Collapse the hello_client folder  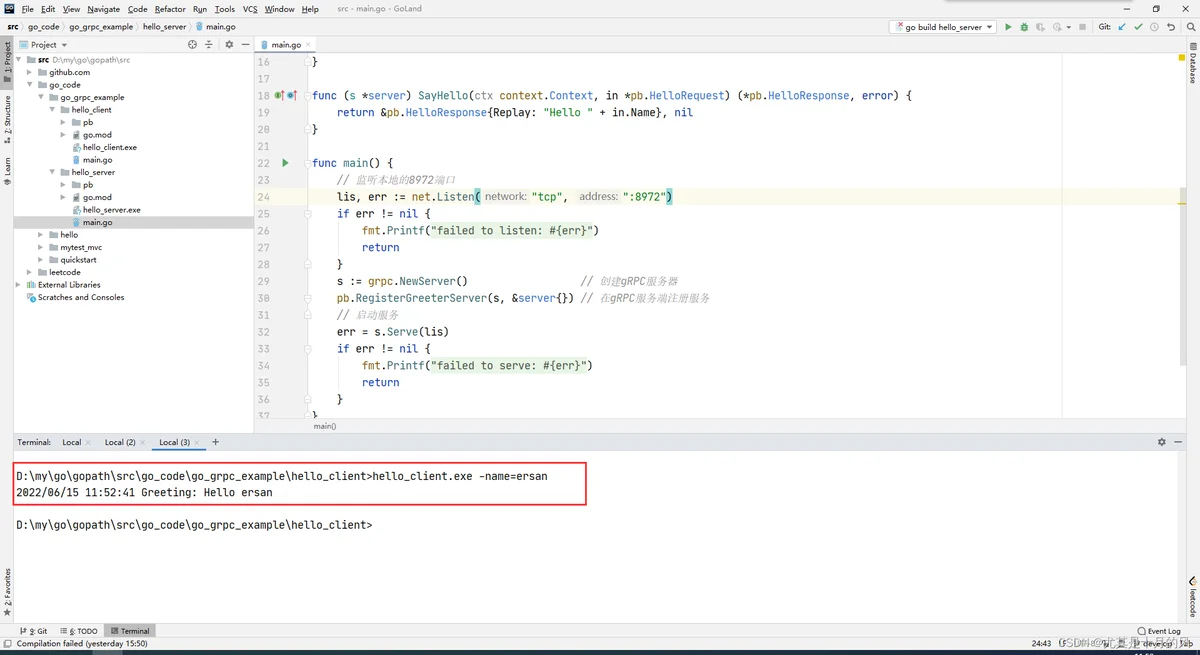tap(52, 110)
